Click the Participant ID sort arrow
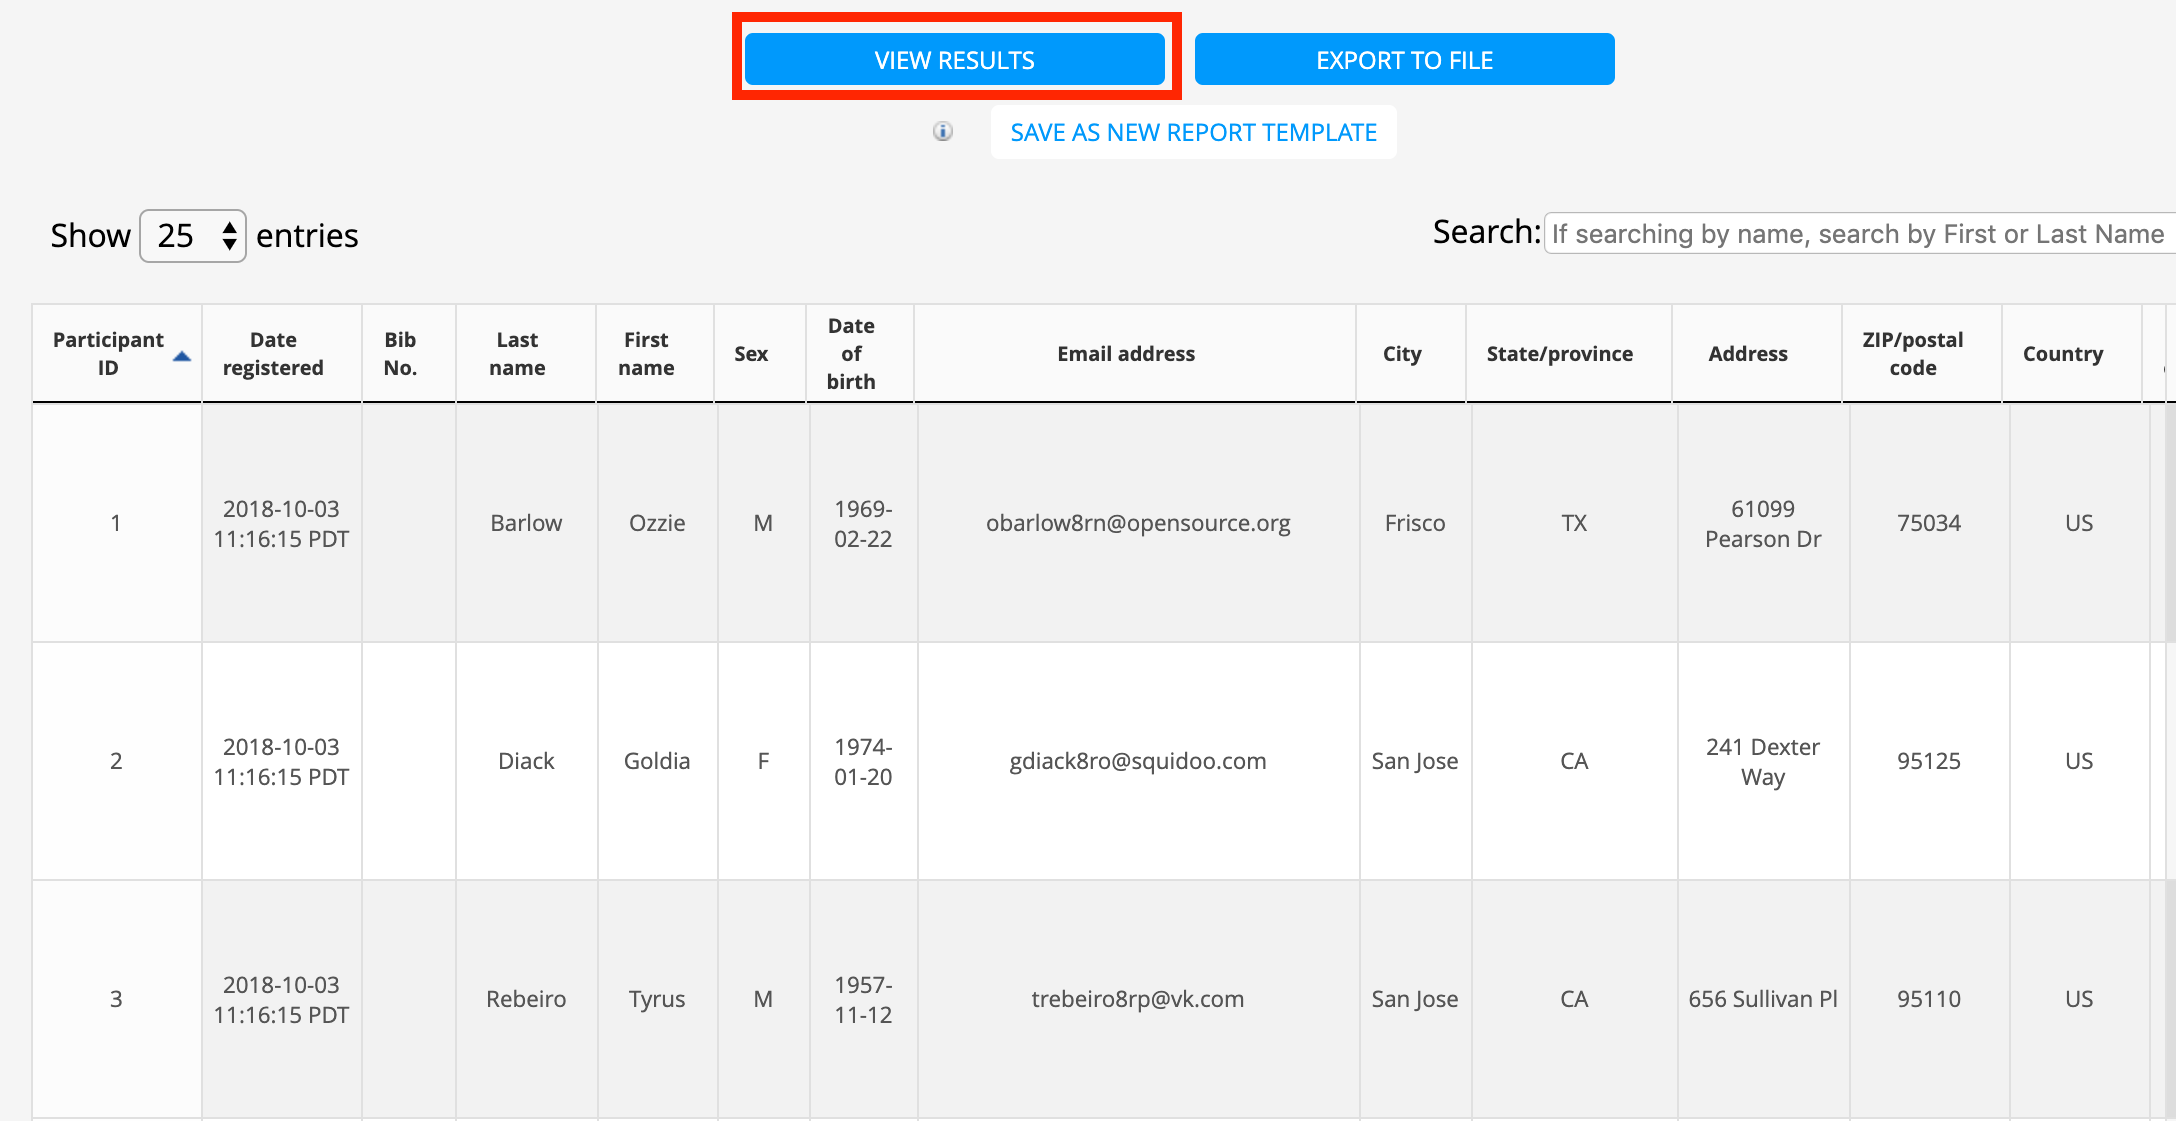This screenshot has width=2176, height=1121. tap(181, 357)
